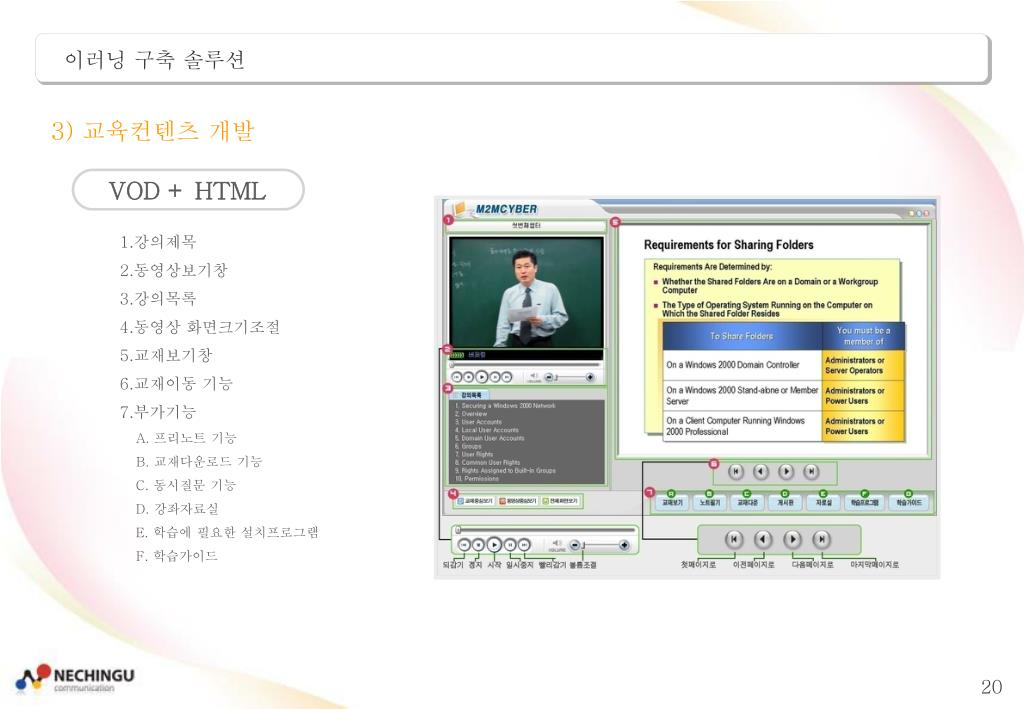Click the fast-forward button under the lecture video

[x=507, y=377]
